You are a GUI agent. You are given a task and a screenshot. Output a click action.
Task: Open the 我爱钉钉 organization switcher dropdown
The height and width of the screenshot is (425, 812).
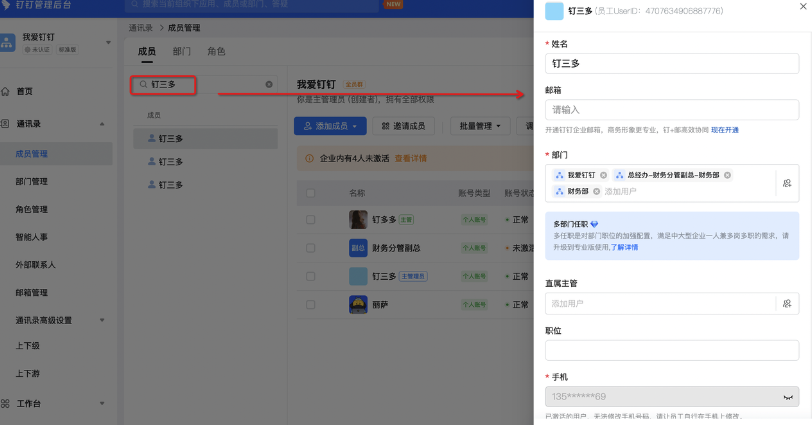(x=108, y=42)
